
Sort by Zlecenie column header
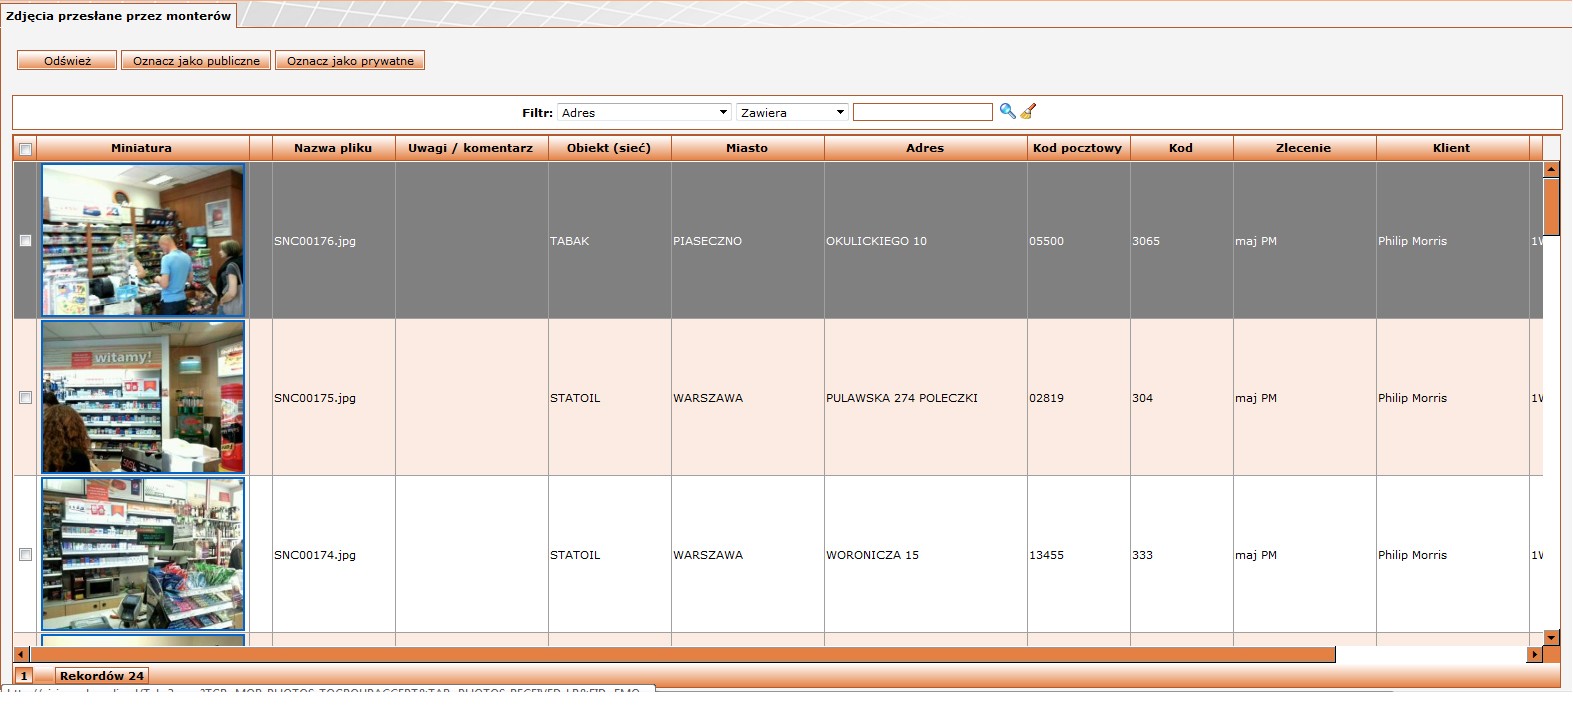[1303, 148]
